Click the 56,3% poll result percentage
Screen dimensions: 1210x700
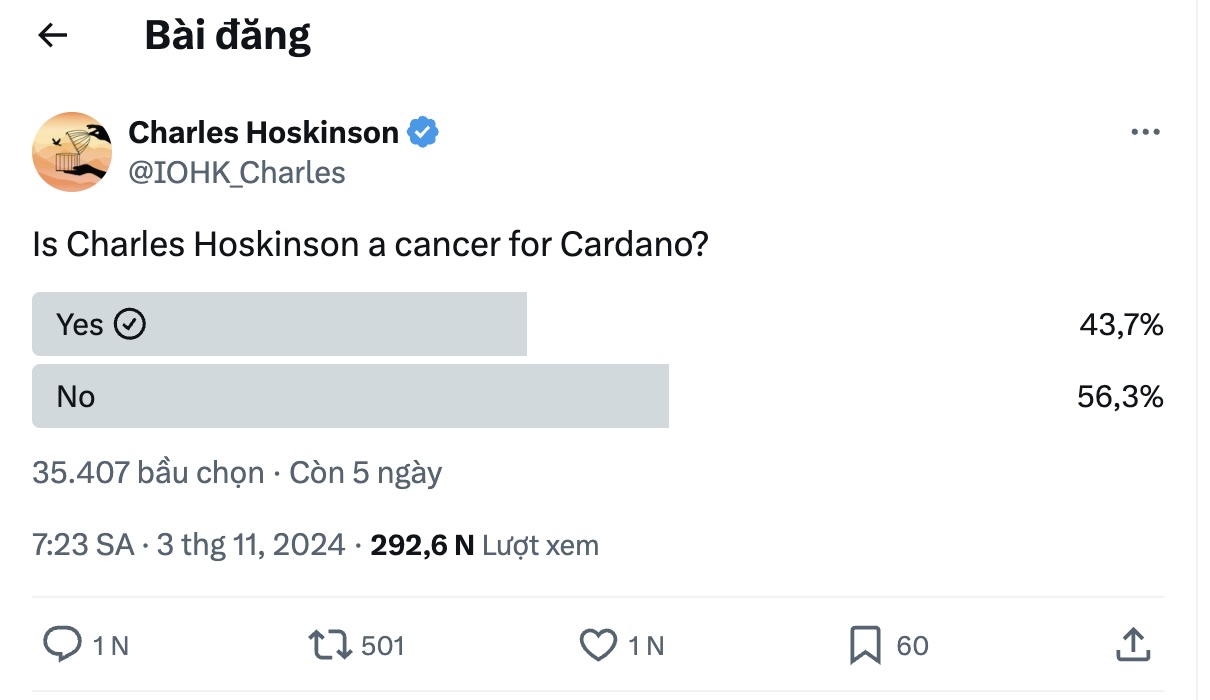click(1120, 397)
